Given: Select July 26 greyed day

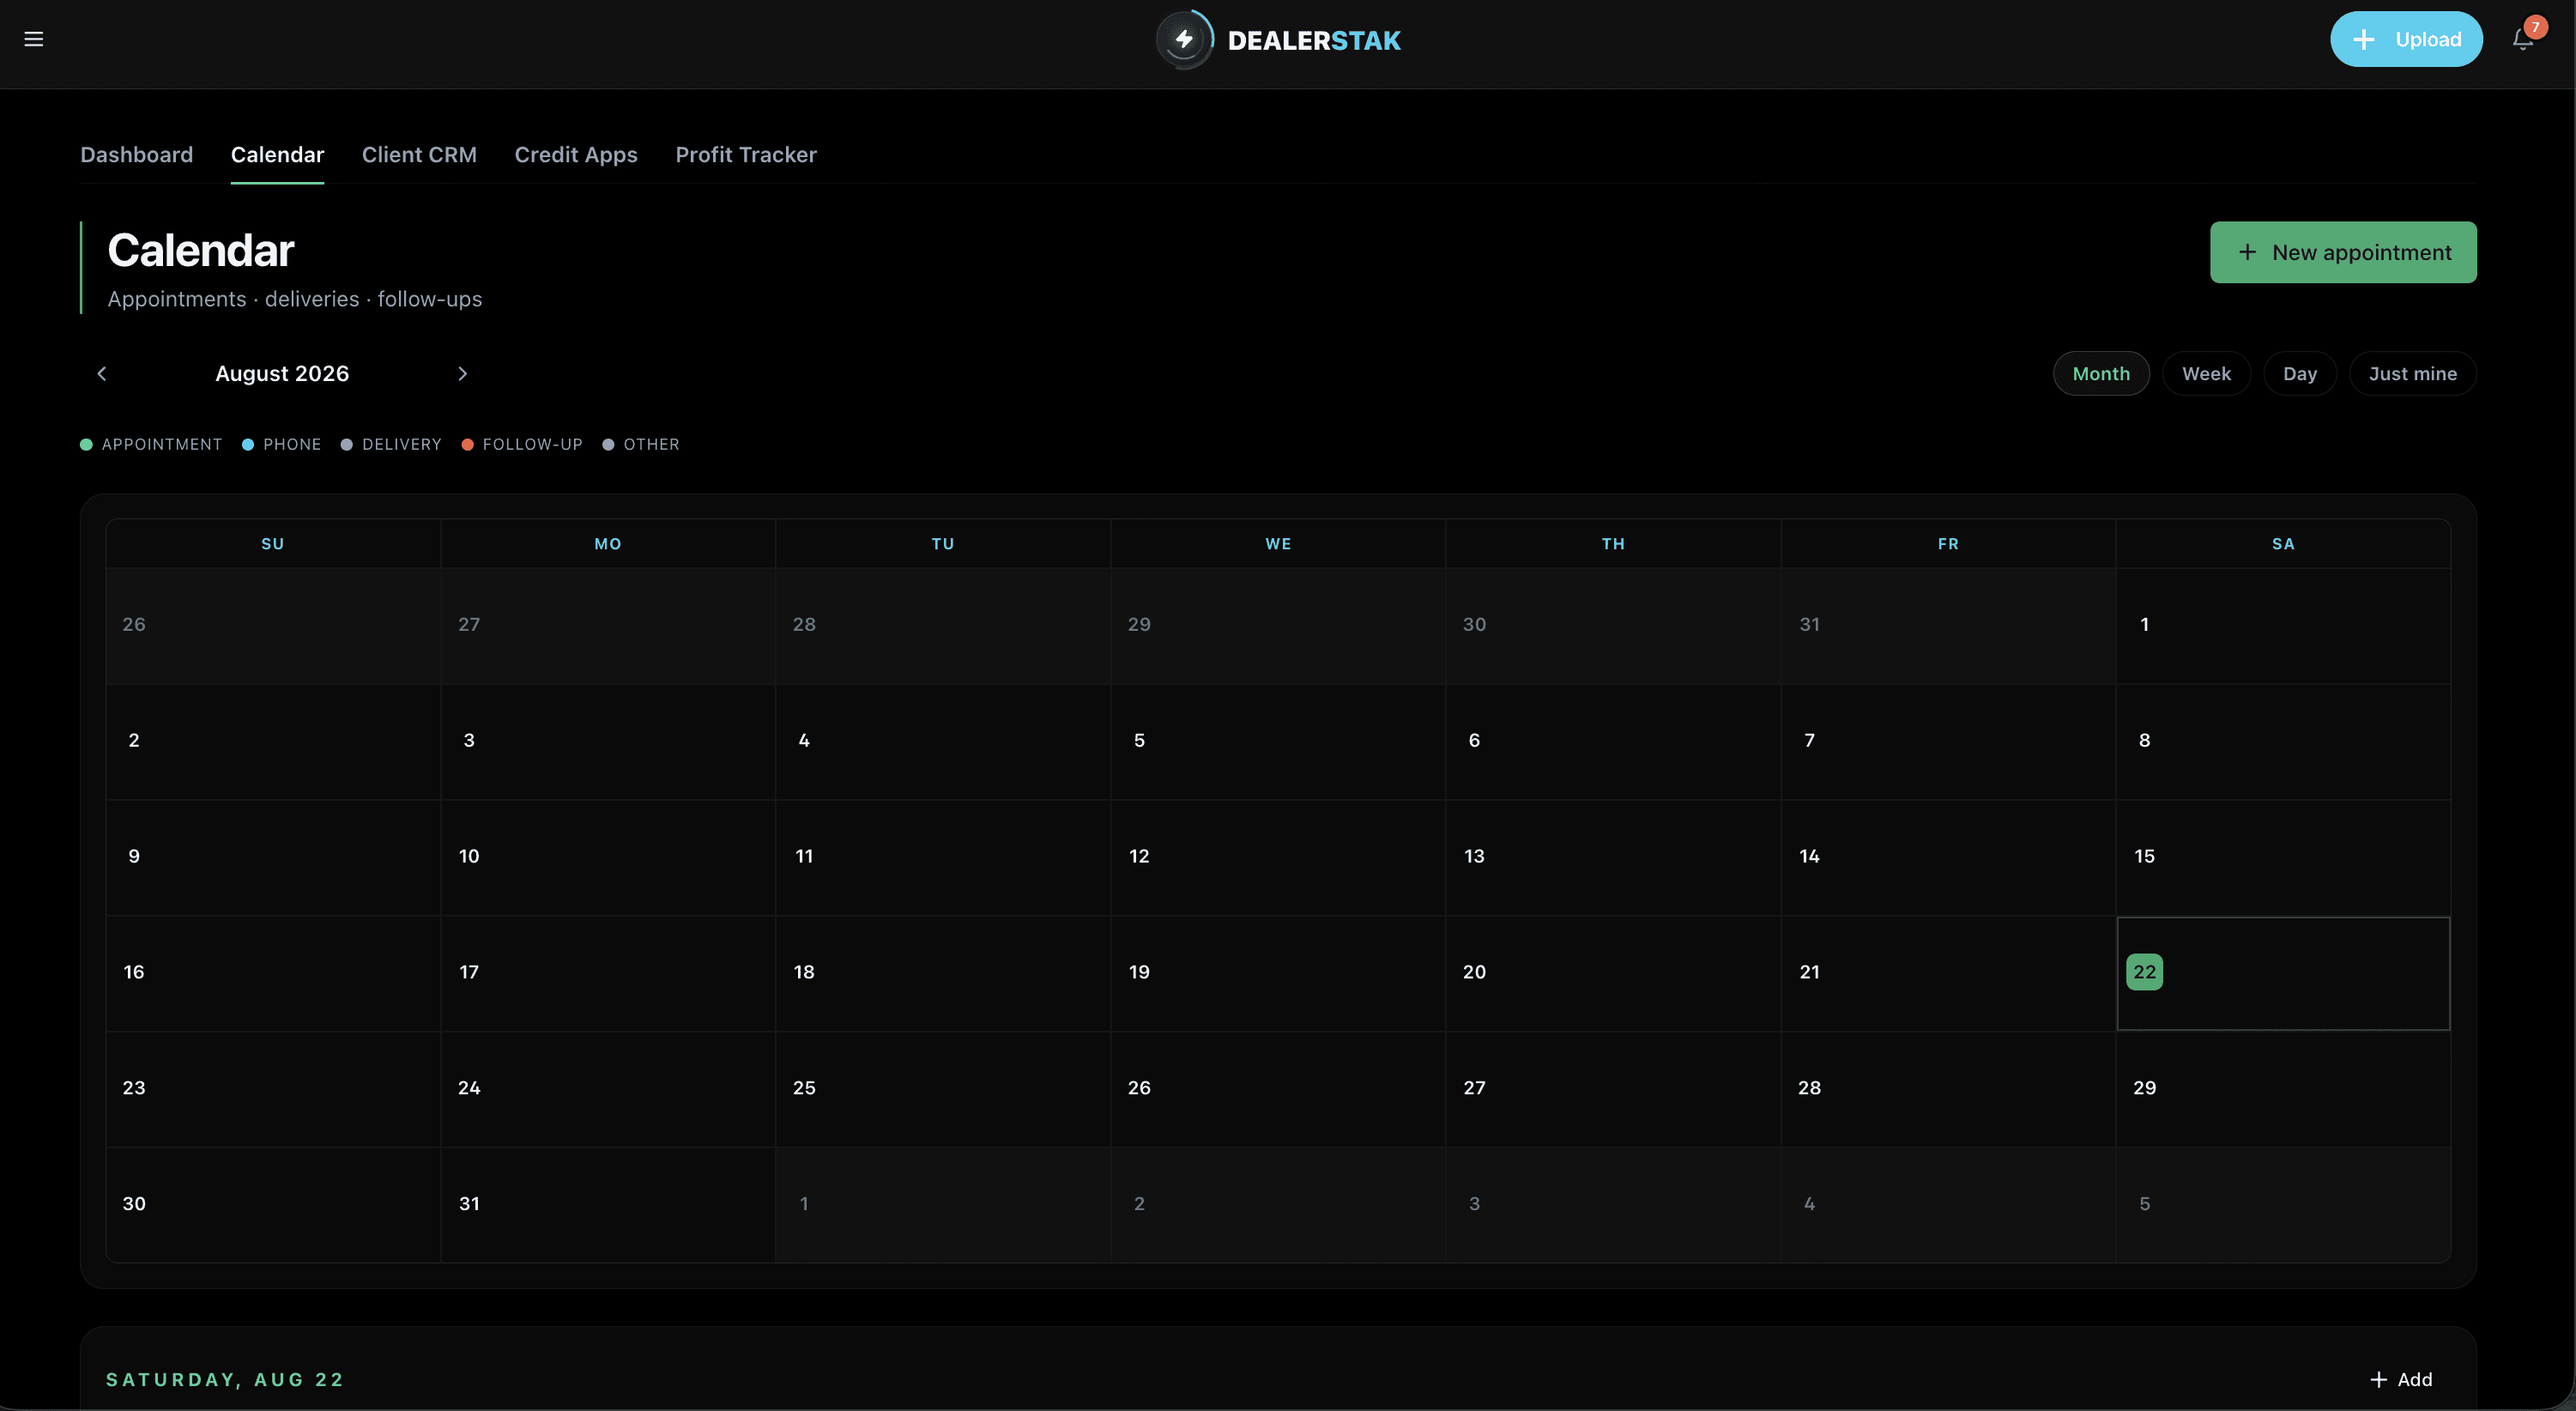Looking at the screenshot, I should pyautogui.click(x=273, y=626).
